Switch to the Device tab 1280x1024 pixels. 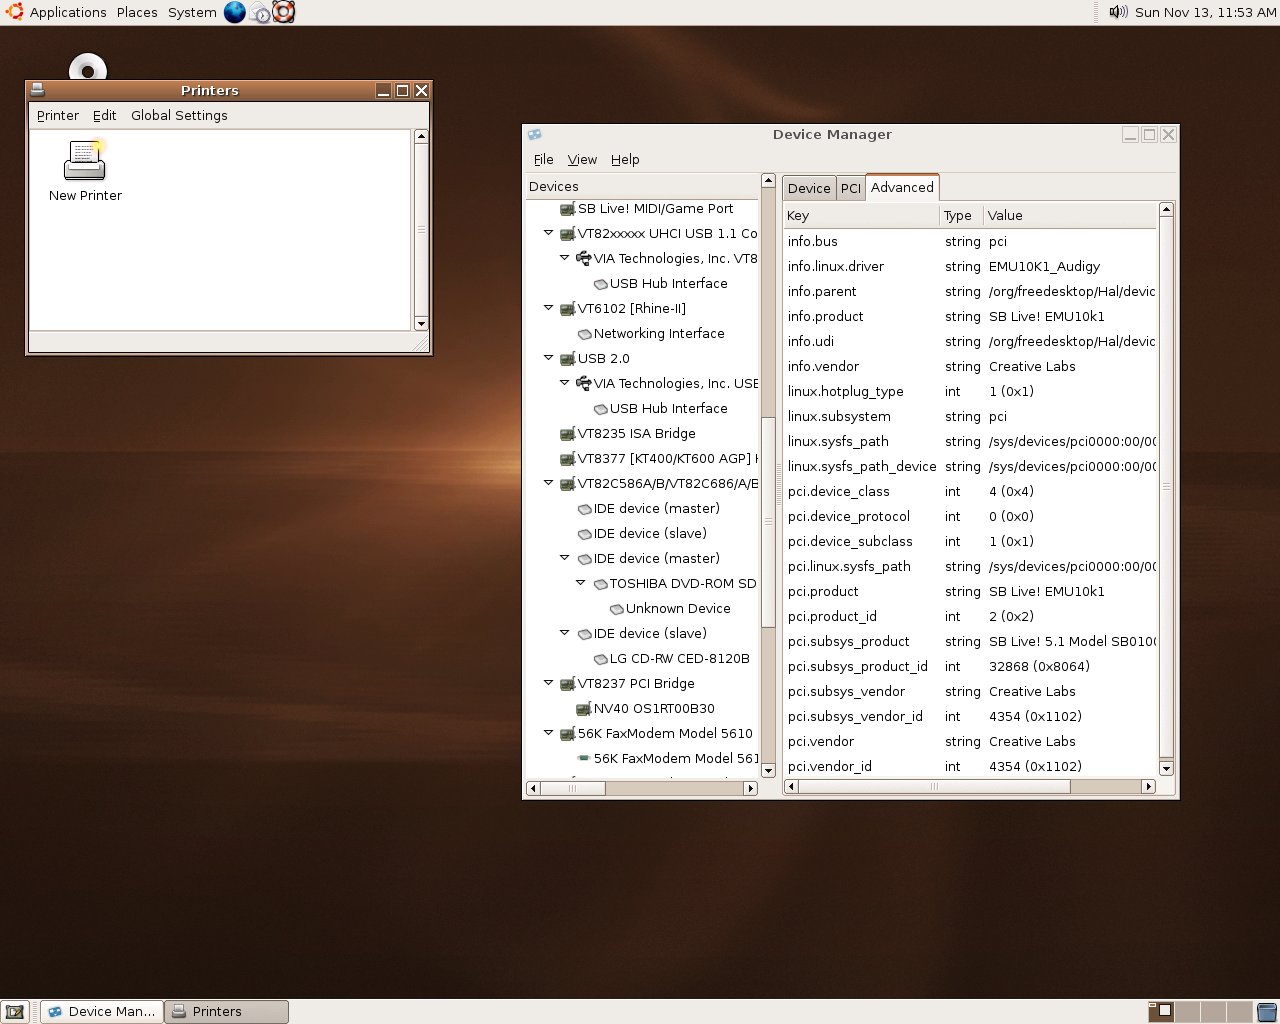pos(809,188)
